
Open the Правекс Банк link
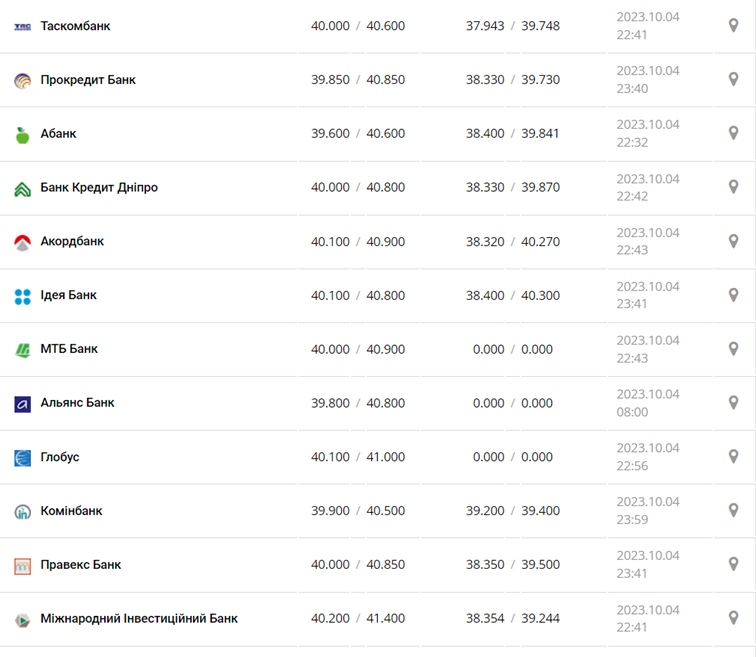point(80,565)
